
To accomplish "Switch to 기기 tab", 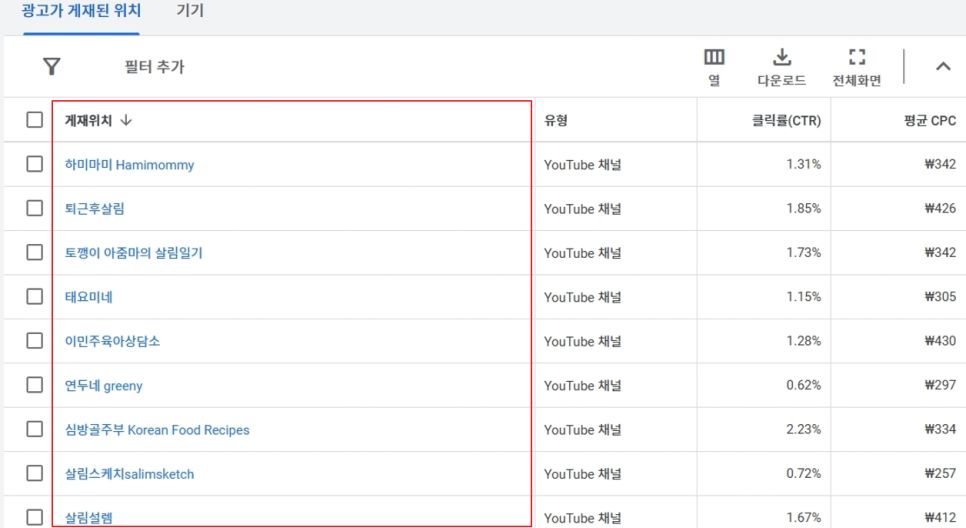I will coord(190,10).
